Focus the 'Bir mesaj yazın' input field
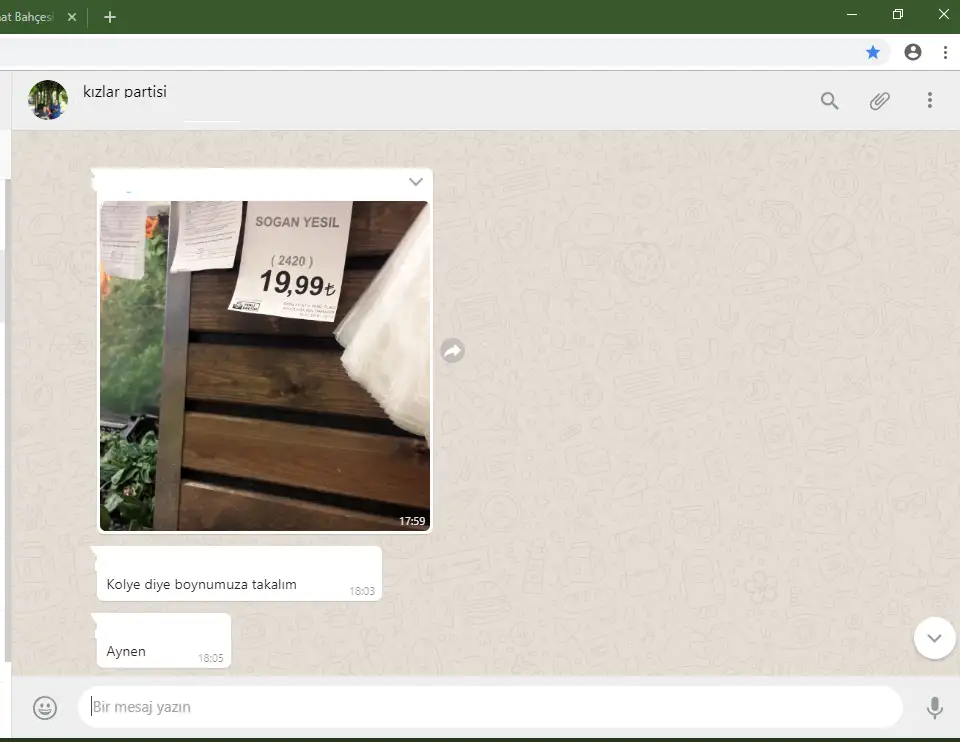This screenshot has height=742, width=960. 490,707
